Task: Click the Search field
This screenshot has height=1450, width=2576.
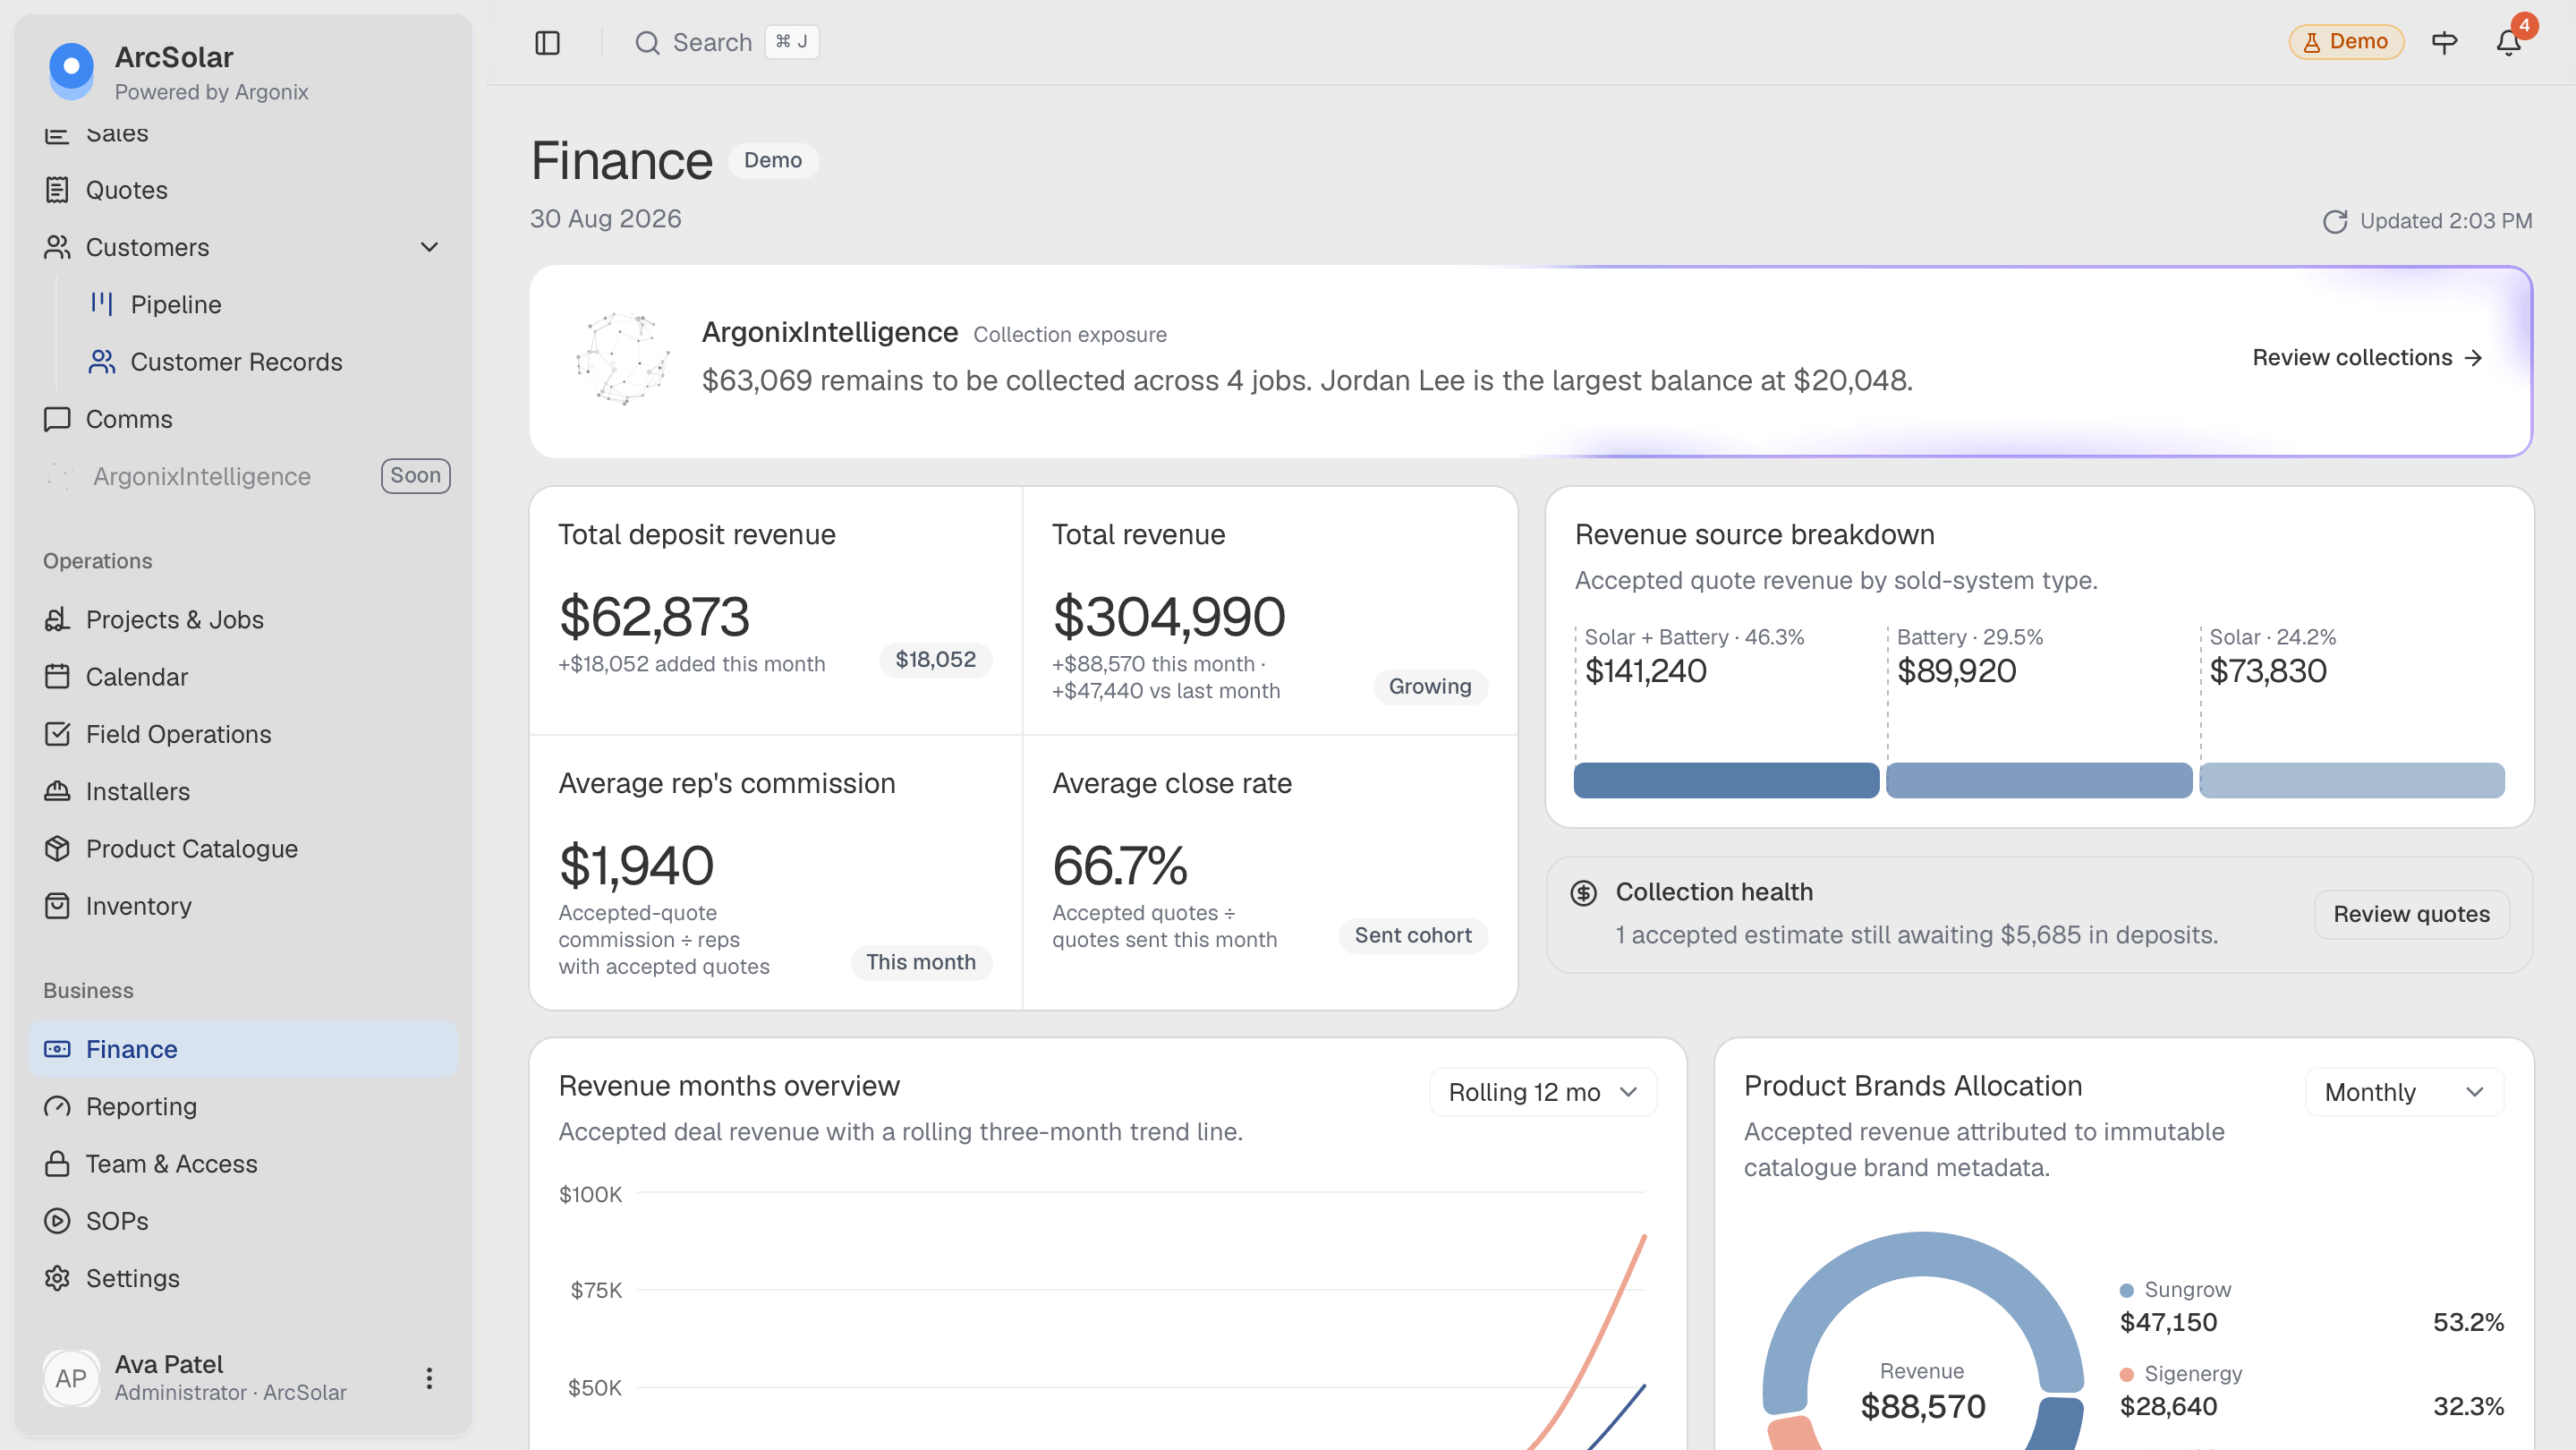Action: tap(727, 42)
